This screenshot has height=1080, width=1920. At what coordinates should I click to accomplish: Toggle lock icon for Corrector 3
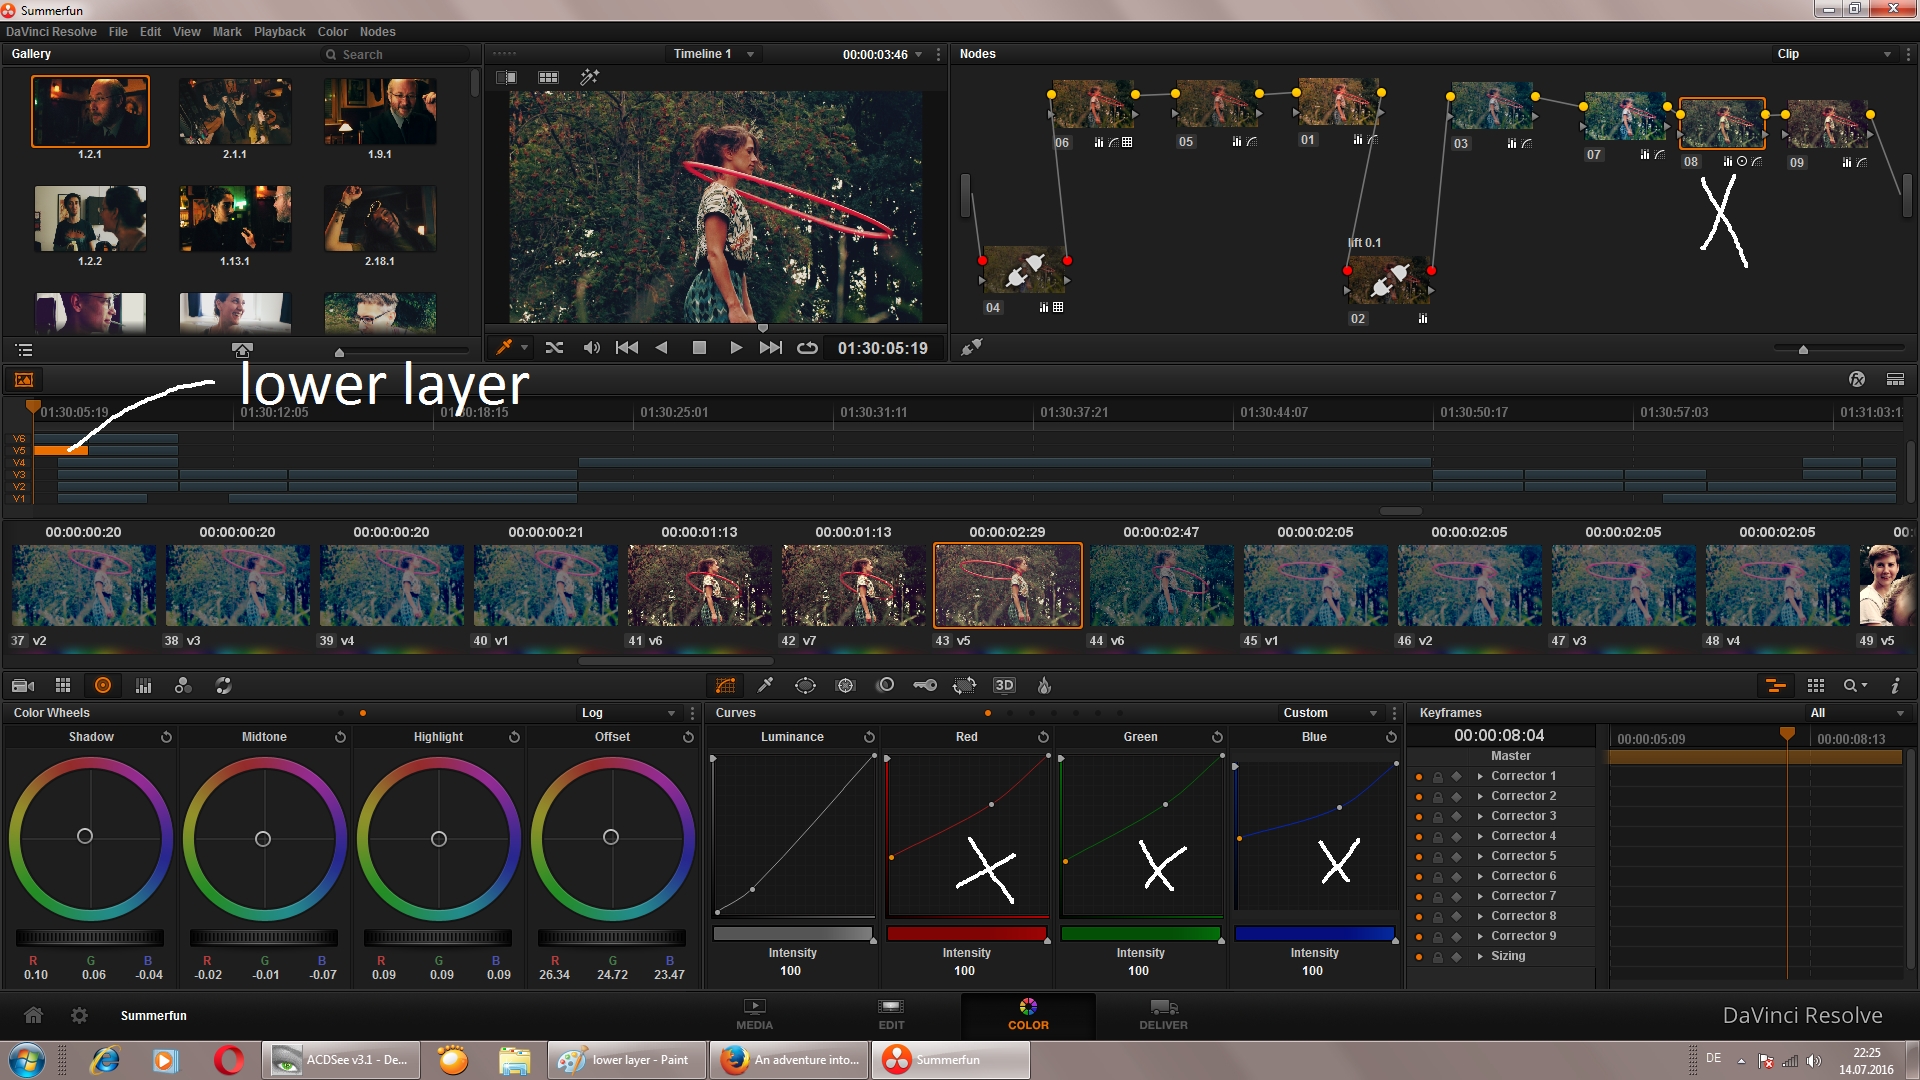(x=1438, y=817)
